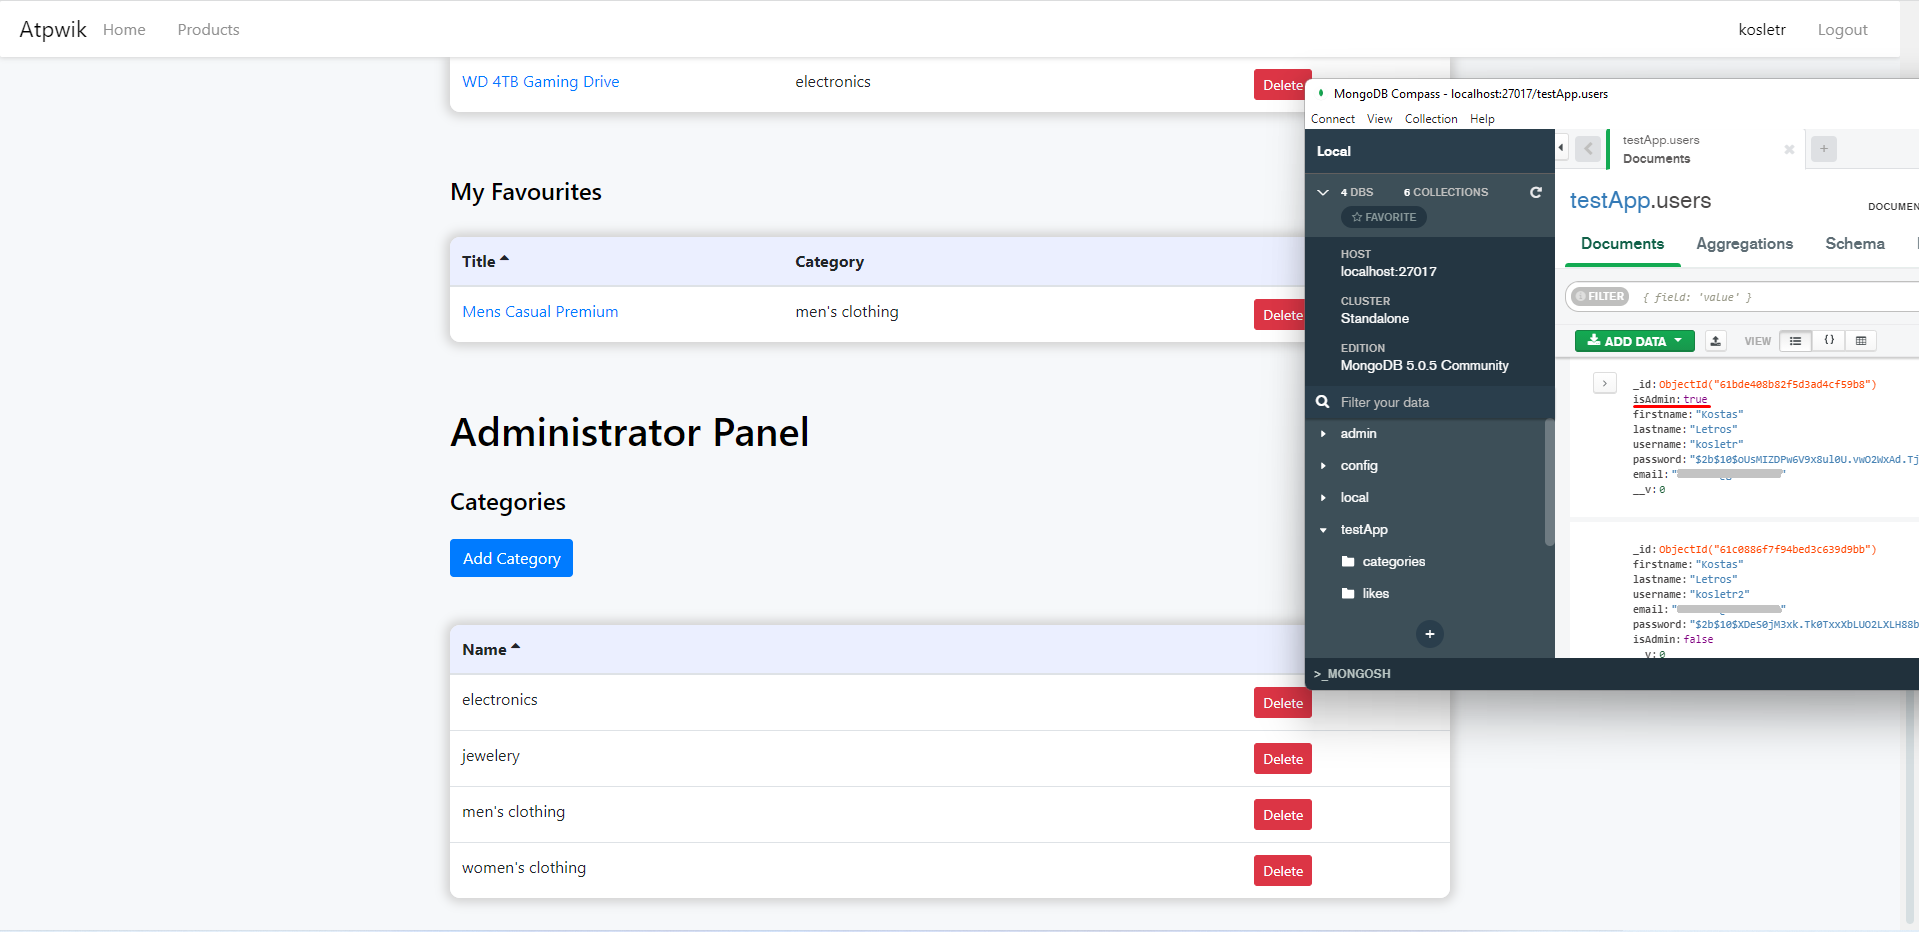Switch to table view in Compass
Screen dimensions: 1919x932
click(x=1861, y=341)
